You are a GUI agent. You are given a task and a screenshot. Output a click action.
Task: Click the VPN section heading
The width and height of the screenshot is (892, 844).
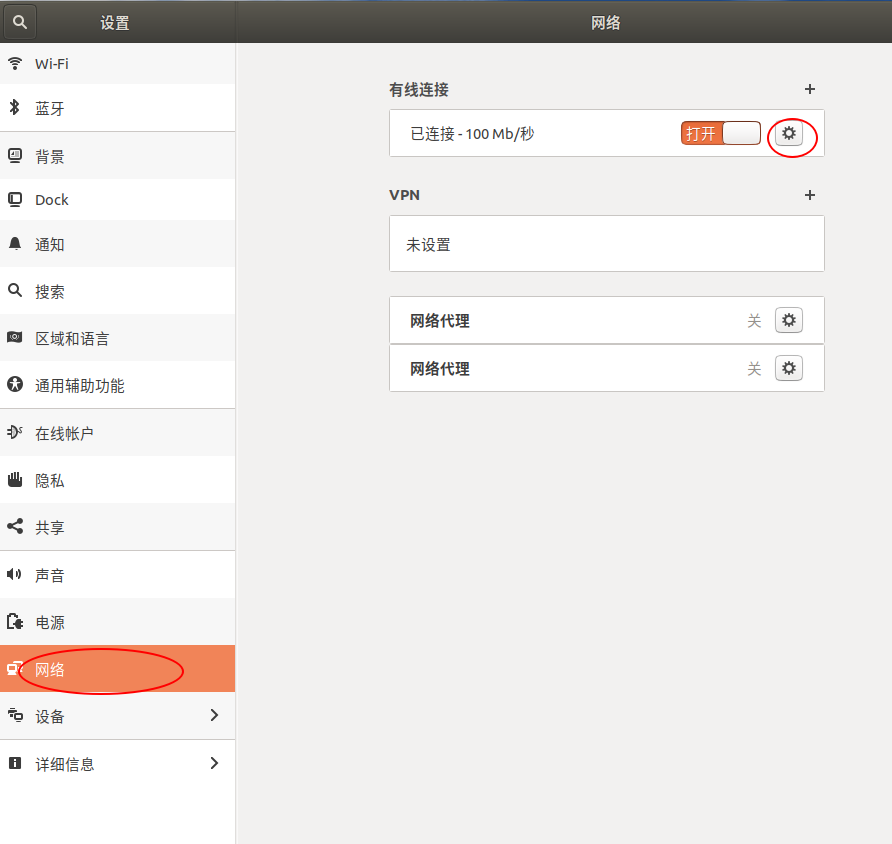tap(404, 195)
